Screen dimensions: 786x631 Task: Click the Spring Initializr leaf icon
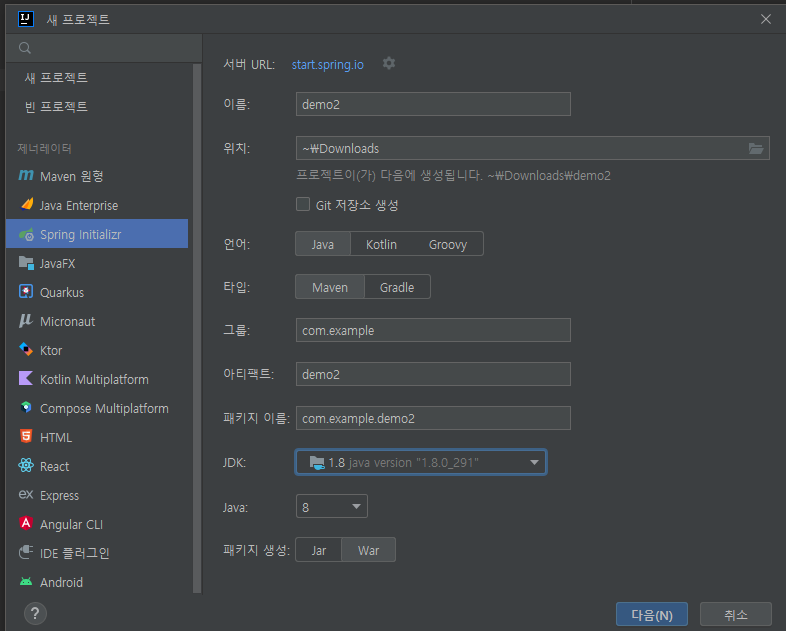point(26,234)
